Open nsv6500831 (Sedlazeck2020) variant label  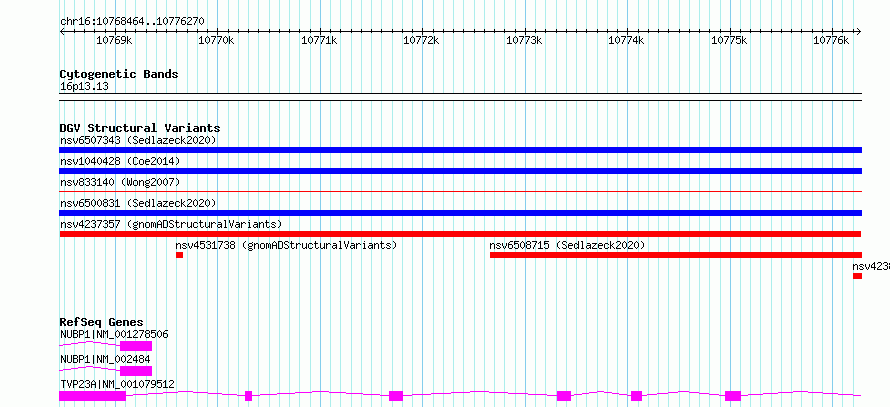pyautogui.click(x=138, y=203)
